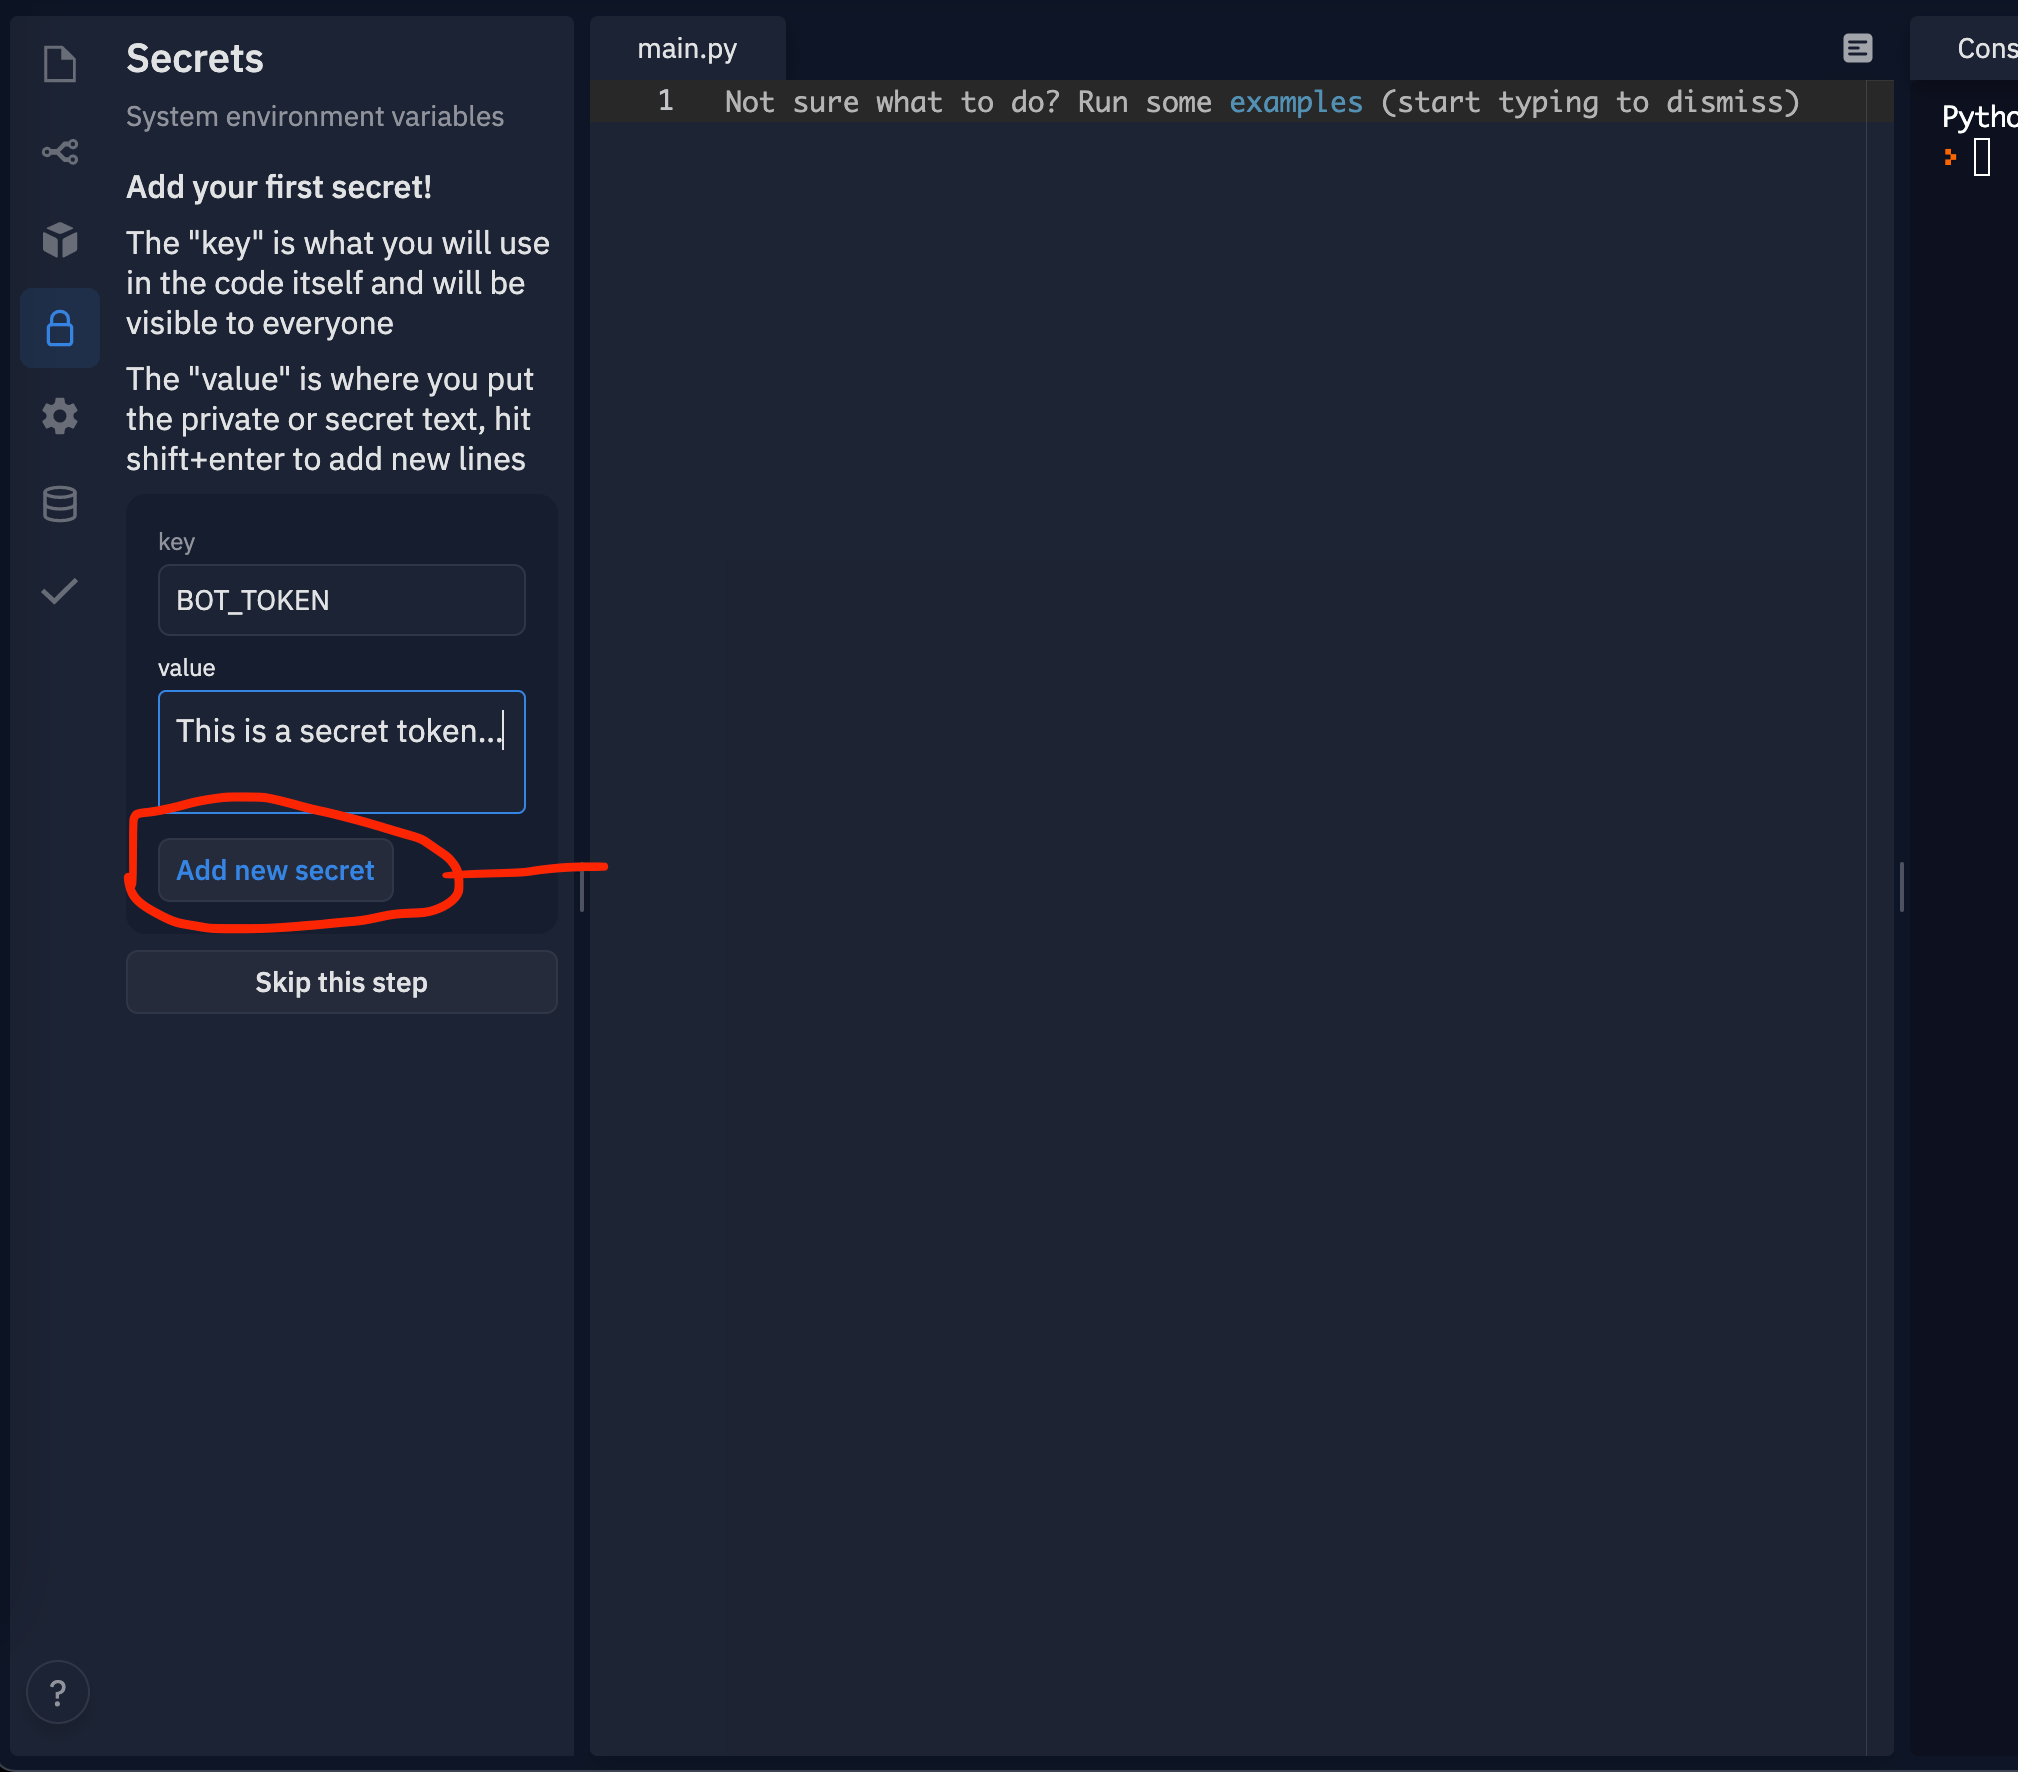2018x1772 pixels.
Task: Click the Add new secret button
Action: pyautogui.click(x=275, y=870)
